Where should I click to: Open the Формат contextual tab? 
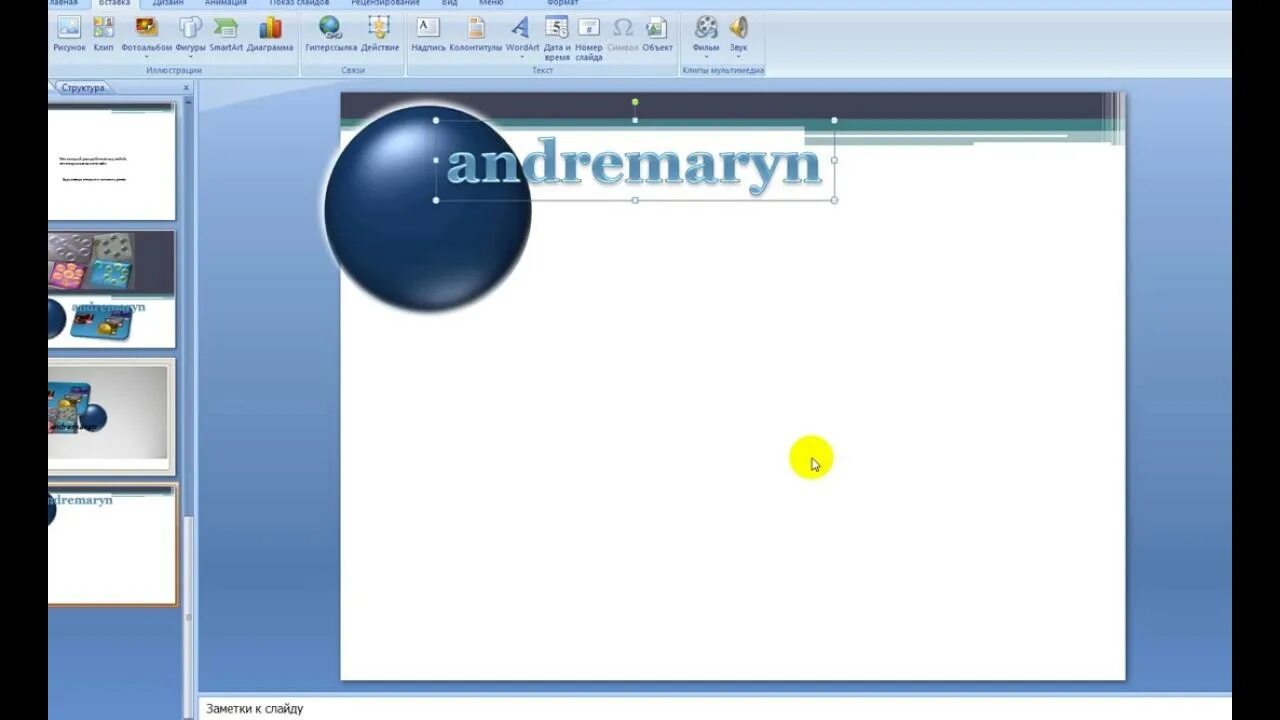563,3
